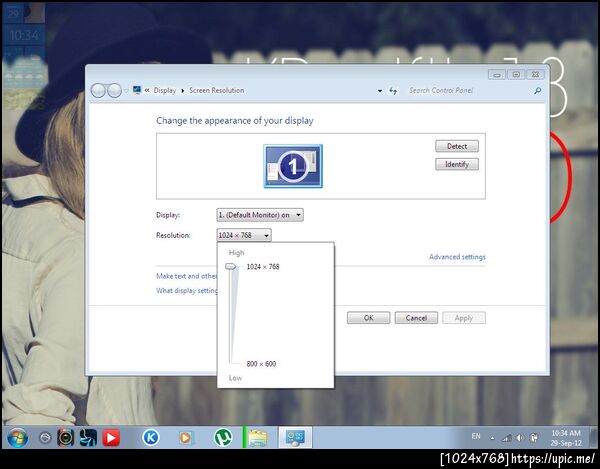Select monitor 1 thumbnail
This screenshot has height=469, width=600.
293,166
